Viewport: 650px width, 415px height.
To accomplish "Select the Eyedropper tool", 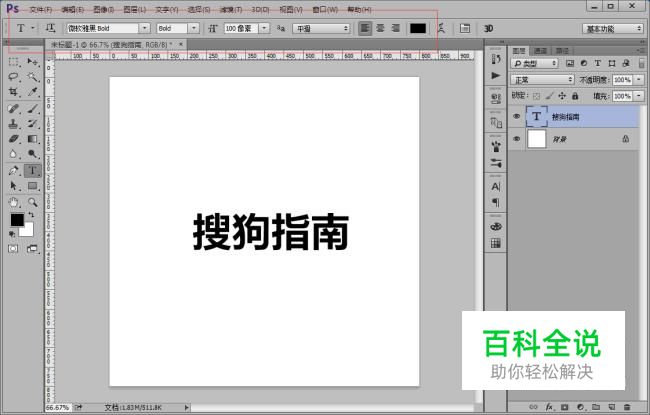I will point(32,92).
